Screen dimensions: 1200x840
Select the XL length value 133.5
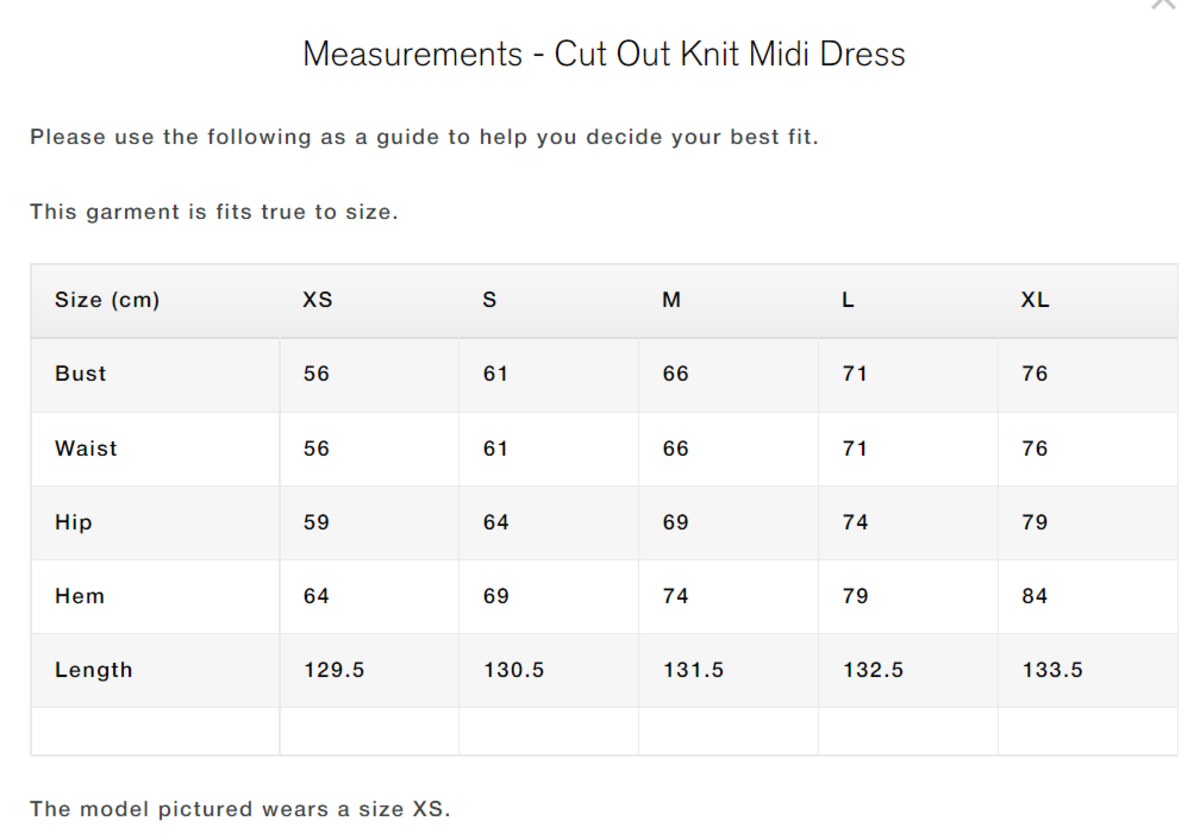(1052, 670)
